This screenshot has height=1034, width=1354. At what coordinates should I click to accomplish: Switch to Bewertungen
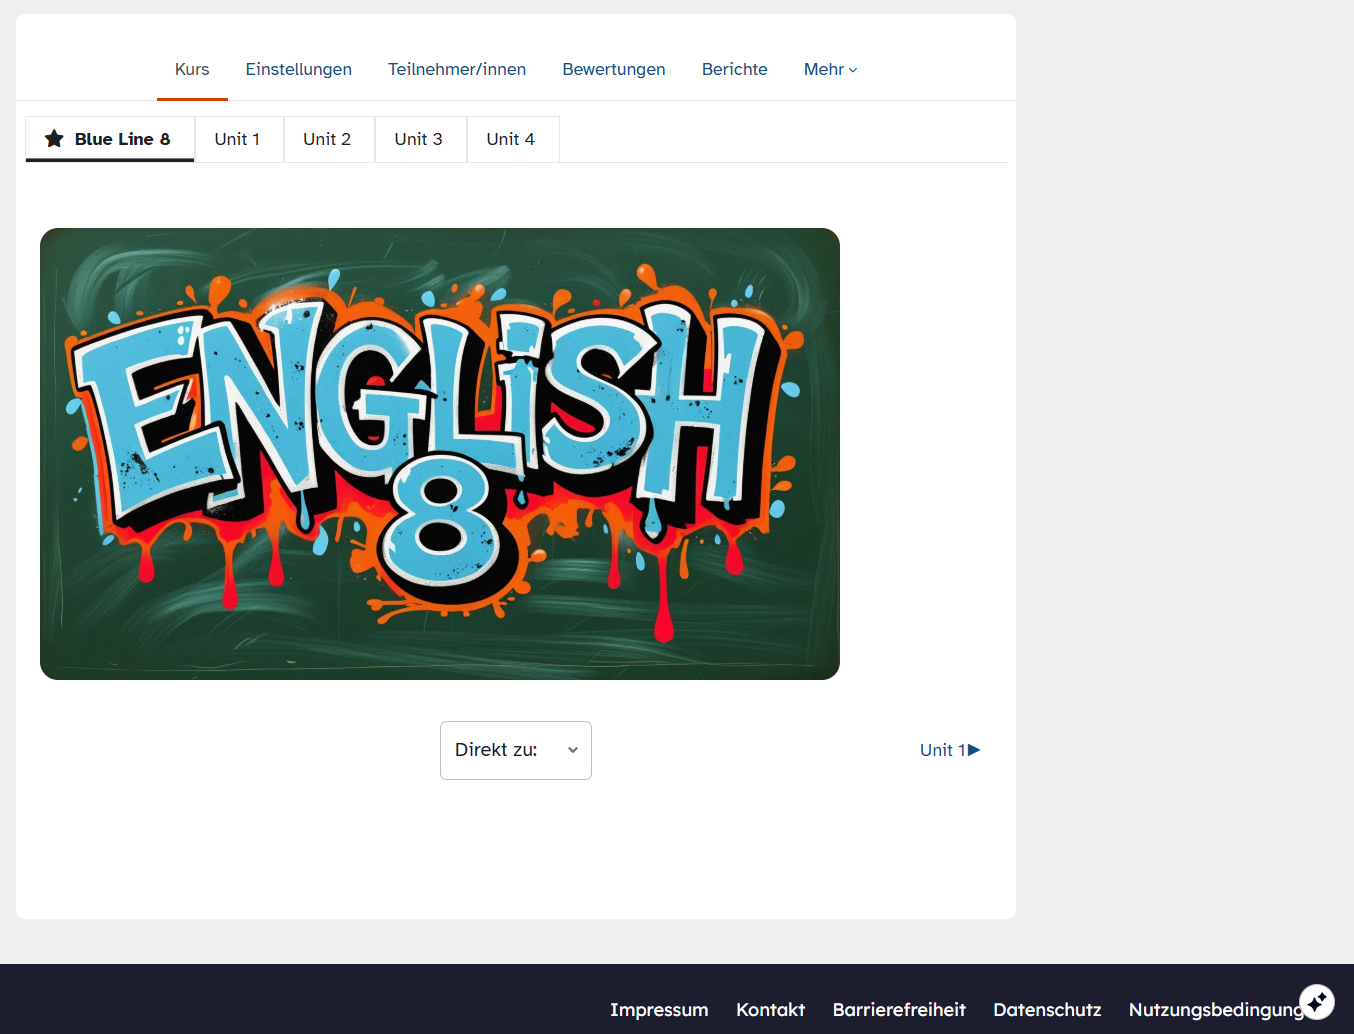tap(613, 70)
